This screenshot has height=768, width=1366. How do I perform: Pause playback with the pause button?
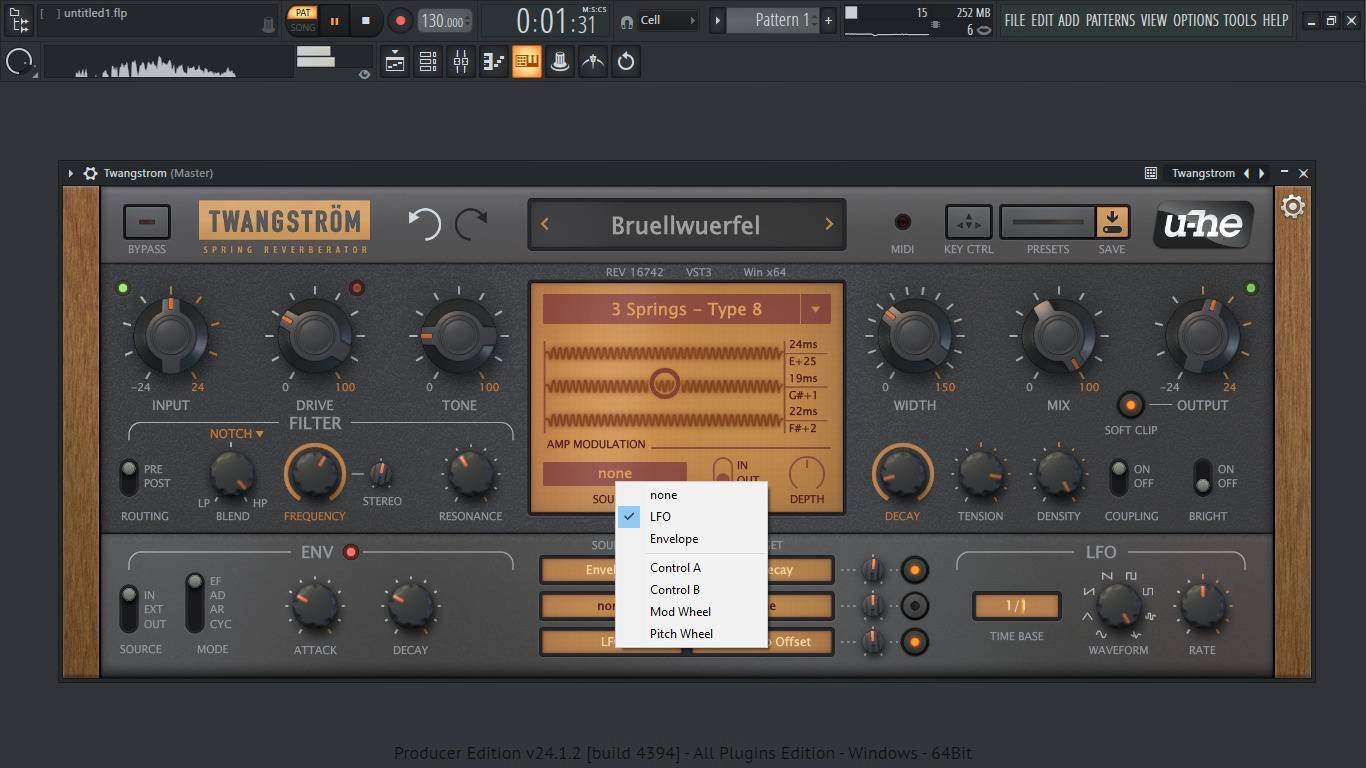click(334, 20)
